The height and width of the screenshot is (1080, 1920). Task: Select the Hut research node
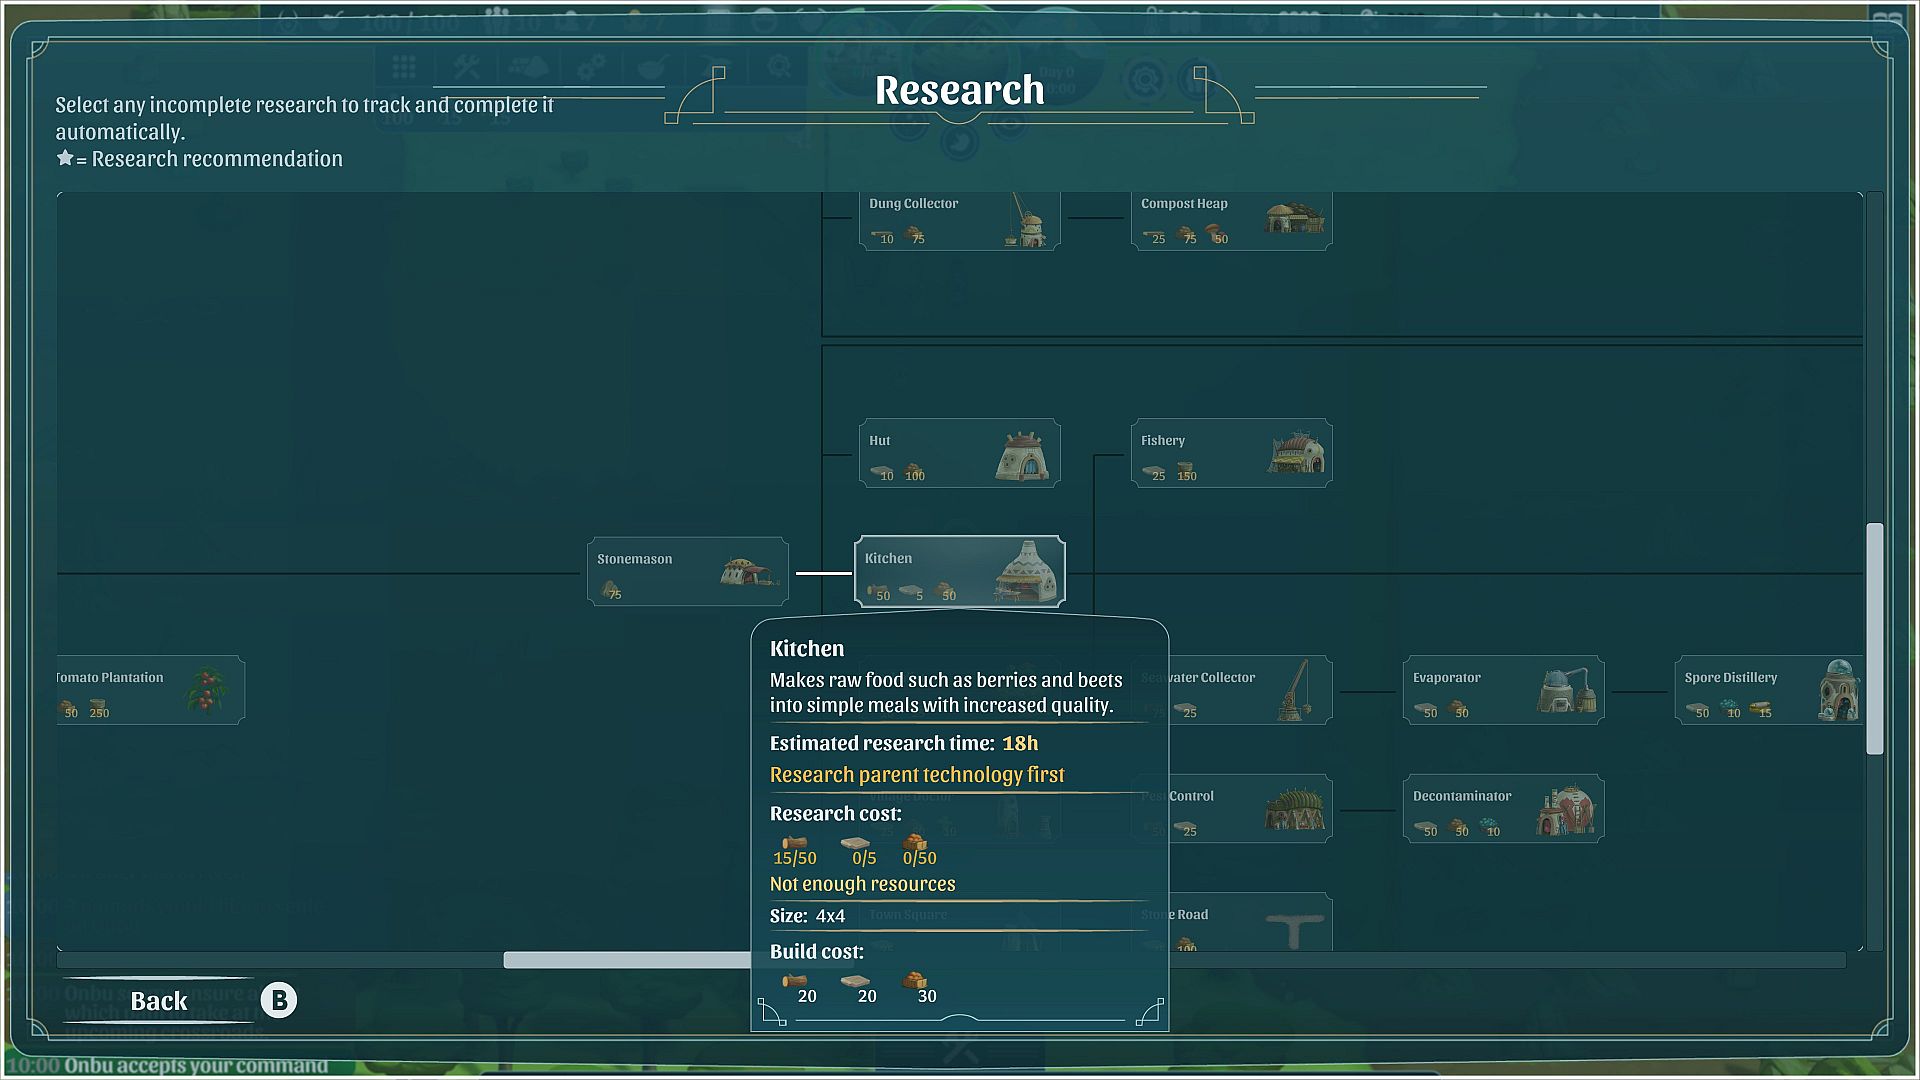959,453
